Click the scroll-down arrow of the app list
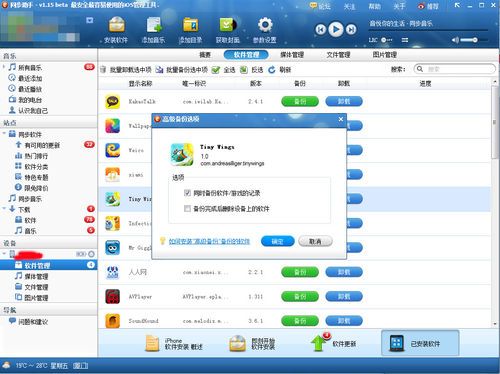500x374 pixels. tap(495, 324)
